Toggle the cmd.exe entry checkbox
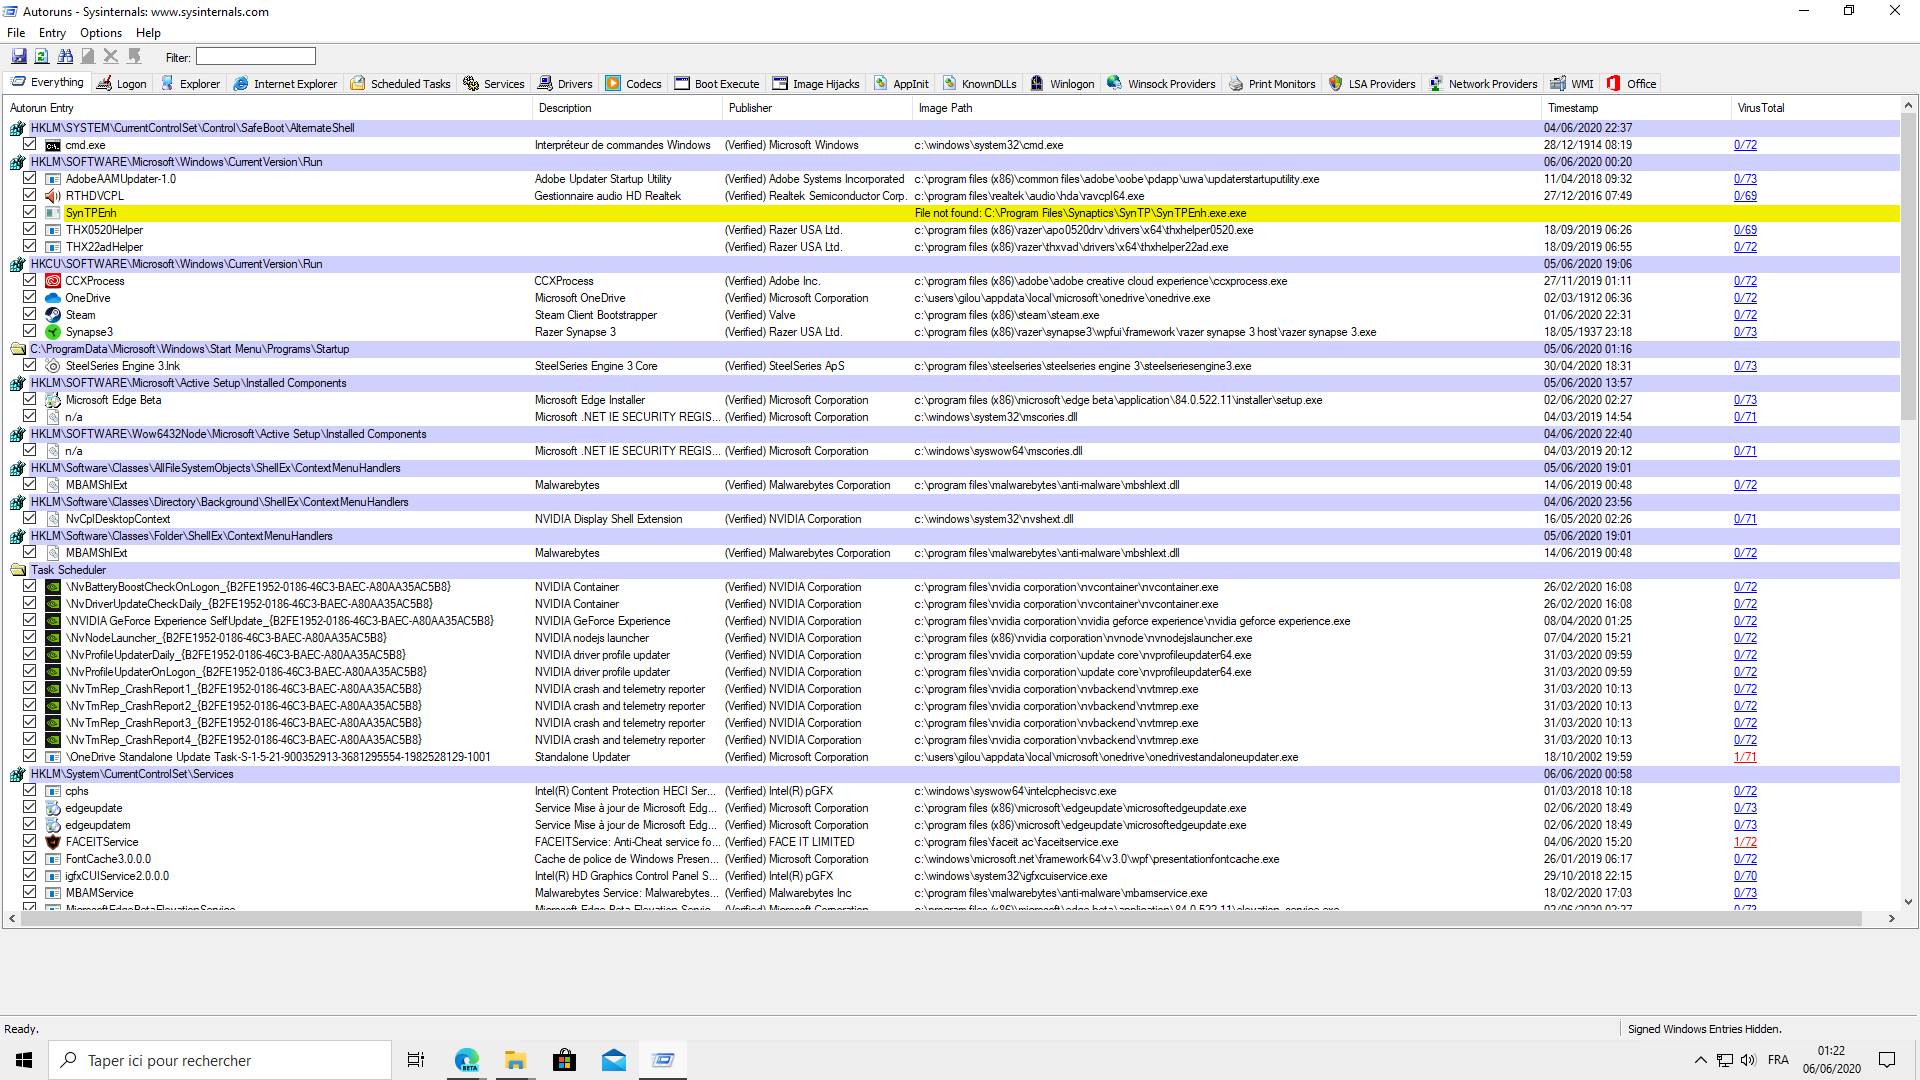This screenshot has width=1920, height=1080. tap(30, 145)
